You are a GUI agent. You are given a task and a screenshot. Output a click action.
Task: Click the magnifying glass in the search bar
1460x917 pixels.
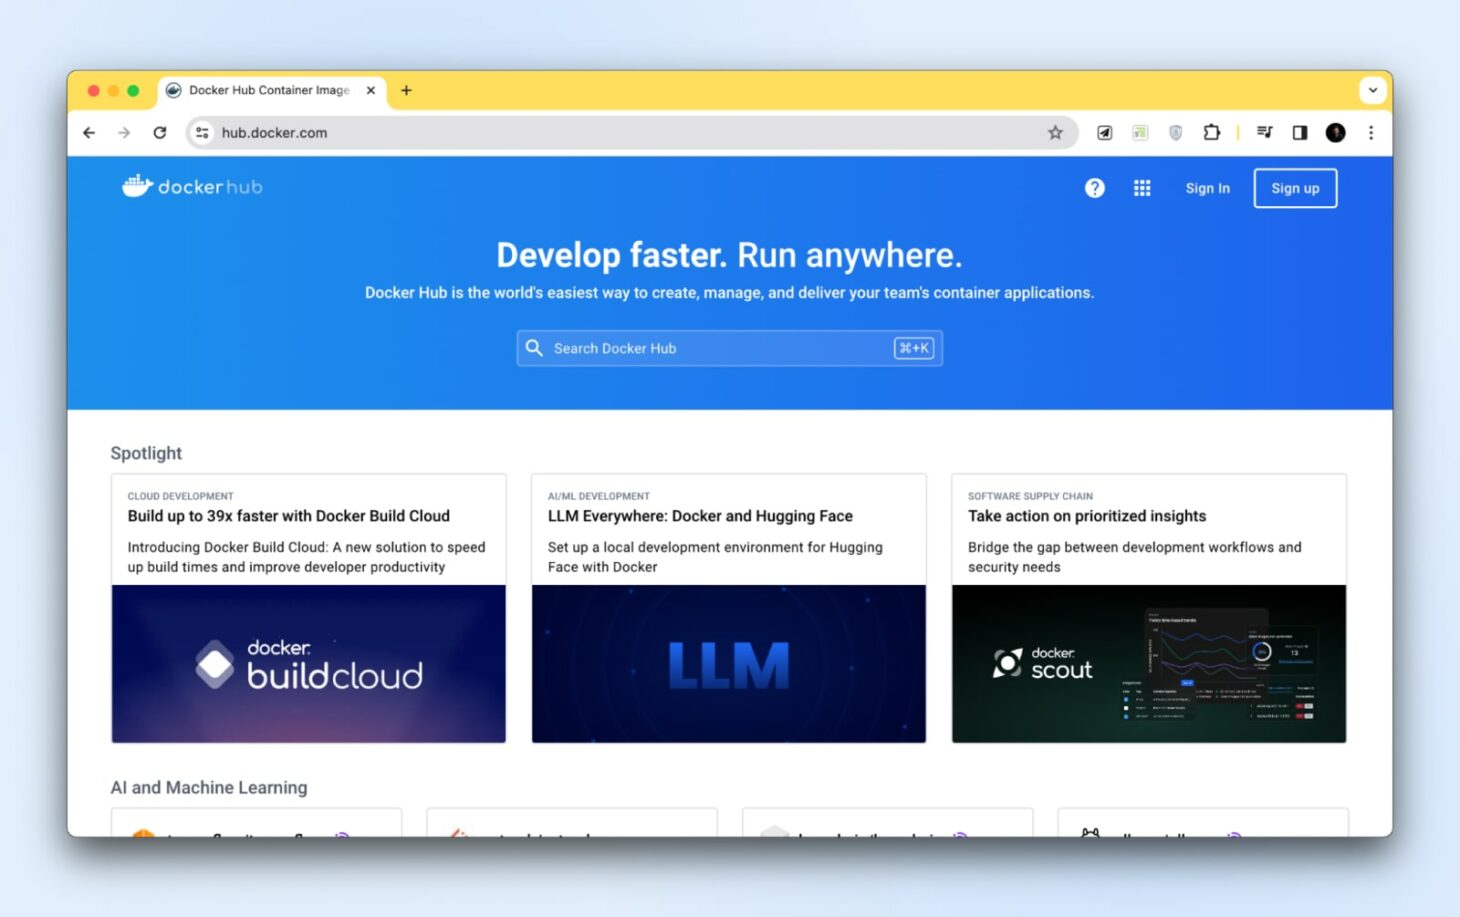pos(534,348)
